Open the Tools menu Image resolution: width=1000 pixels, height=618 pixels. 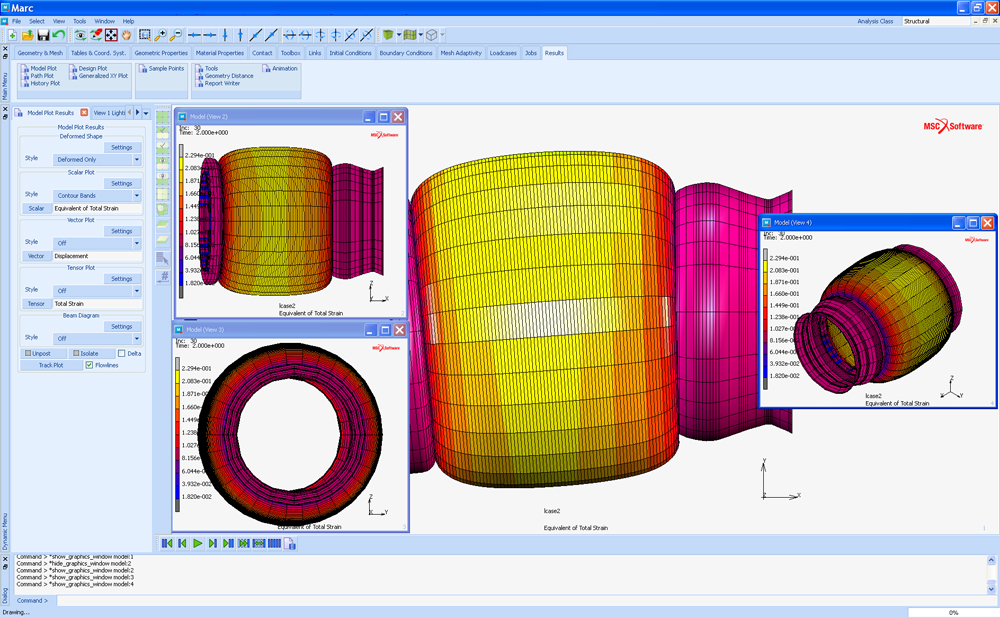pos(79,21)
